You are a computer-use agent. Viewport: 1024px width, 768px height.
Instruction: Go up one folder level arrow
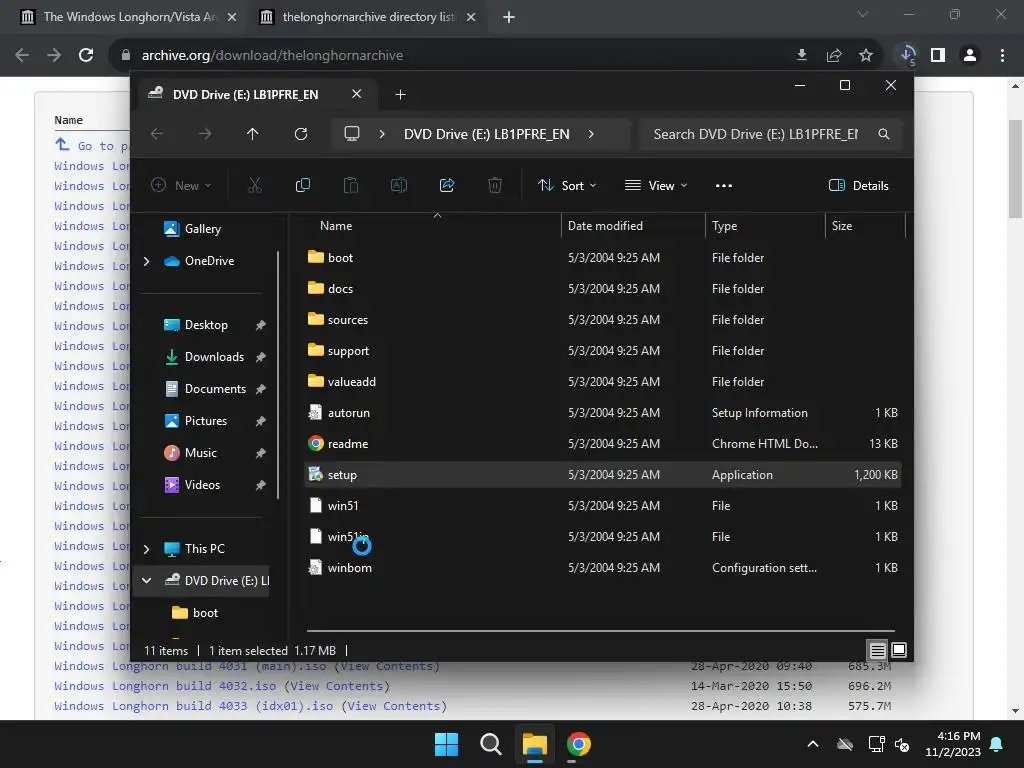[x=253, y=134]
